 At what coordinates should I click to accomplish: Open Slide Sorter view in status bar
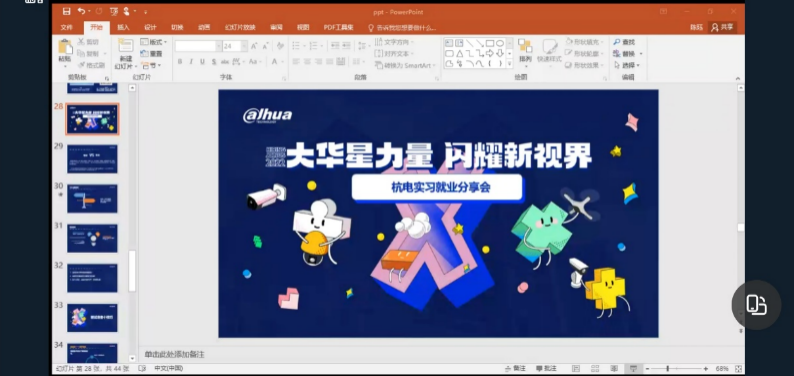pyautogui.click(x=595, y=368)
